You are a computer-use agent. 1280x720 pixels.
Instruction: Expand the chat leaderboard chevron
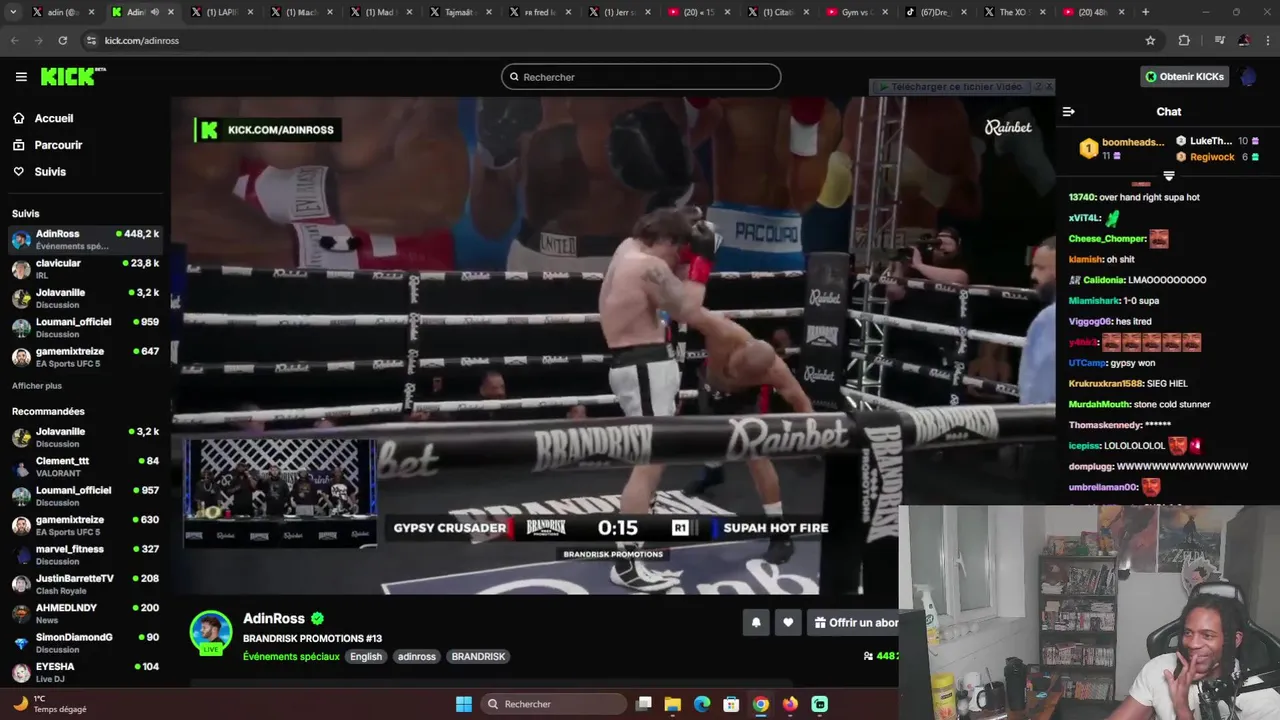[x=1168, y=176]
